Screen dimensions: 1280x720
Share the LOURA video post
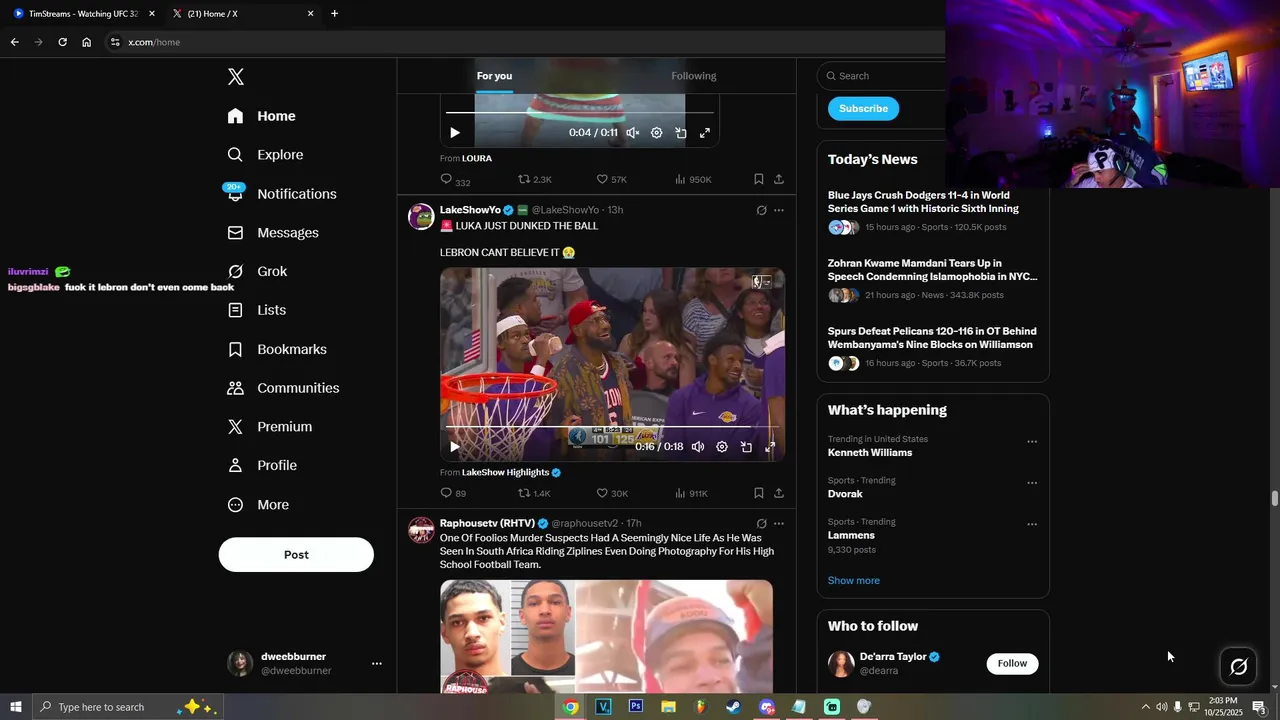(779, 180)
